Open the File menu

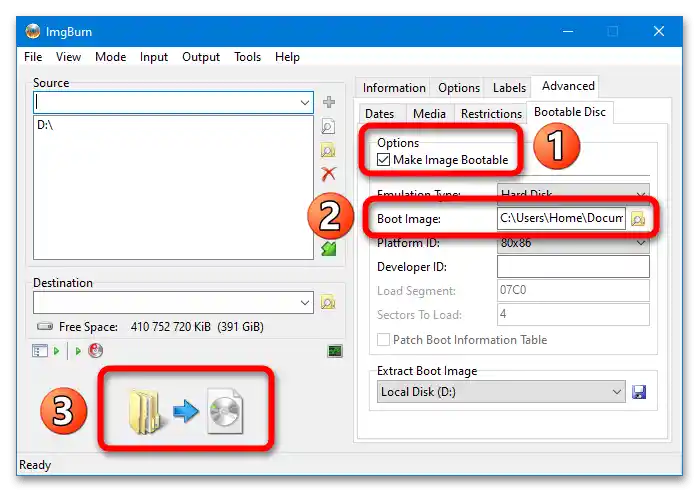33,57
